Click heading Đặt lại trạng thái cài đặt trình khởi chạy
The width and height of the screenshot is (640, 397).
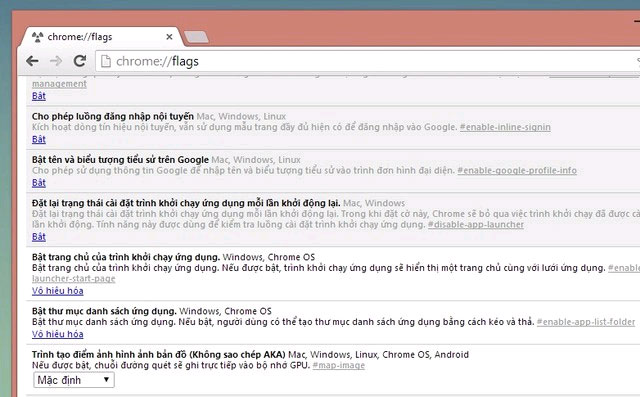coord(186,203)
